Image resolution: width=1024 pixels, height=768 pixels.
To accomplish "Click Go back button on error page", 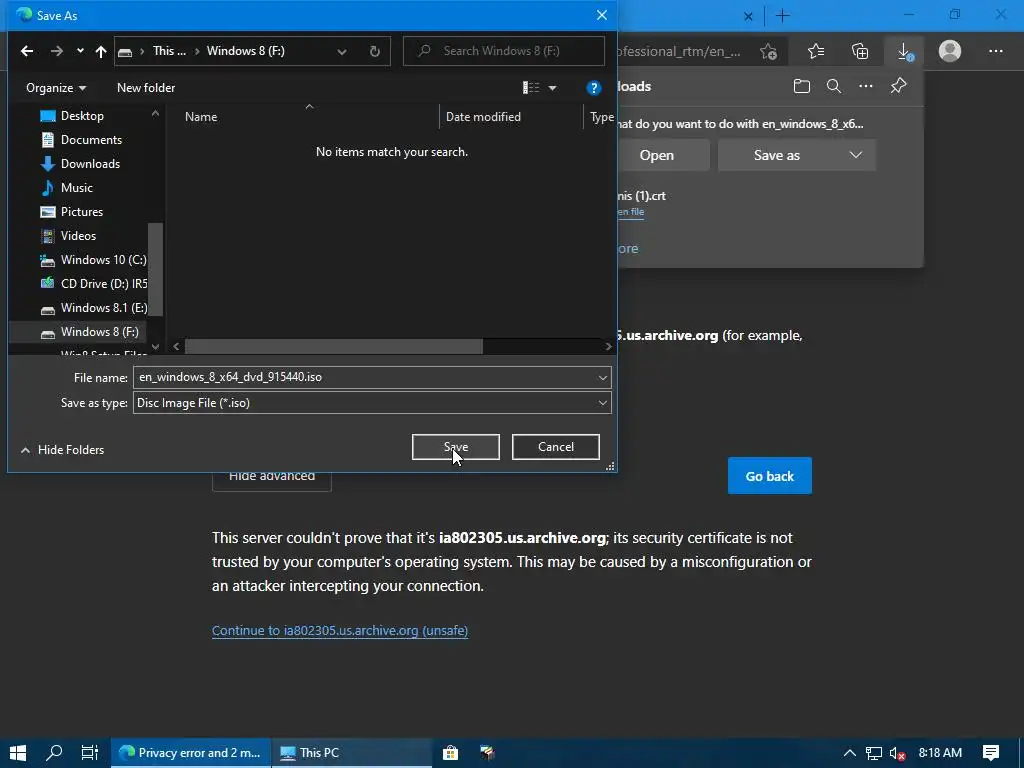I will [769, 476].
